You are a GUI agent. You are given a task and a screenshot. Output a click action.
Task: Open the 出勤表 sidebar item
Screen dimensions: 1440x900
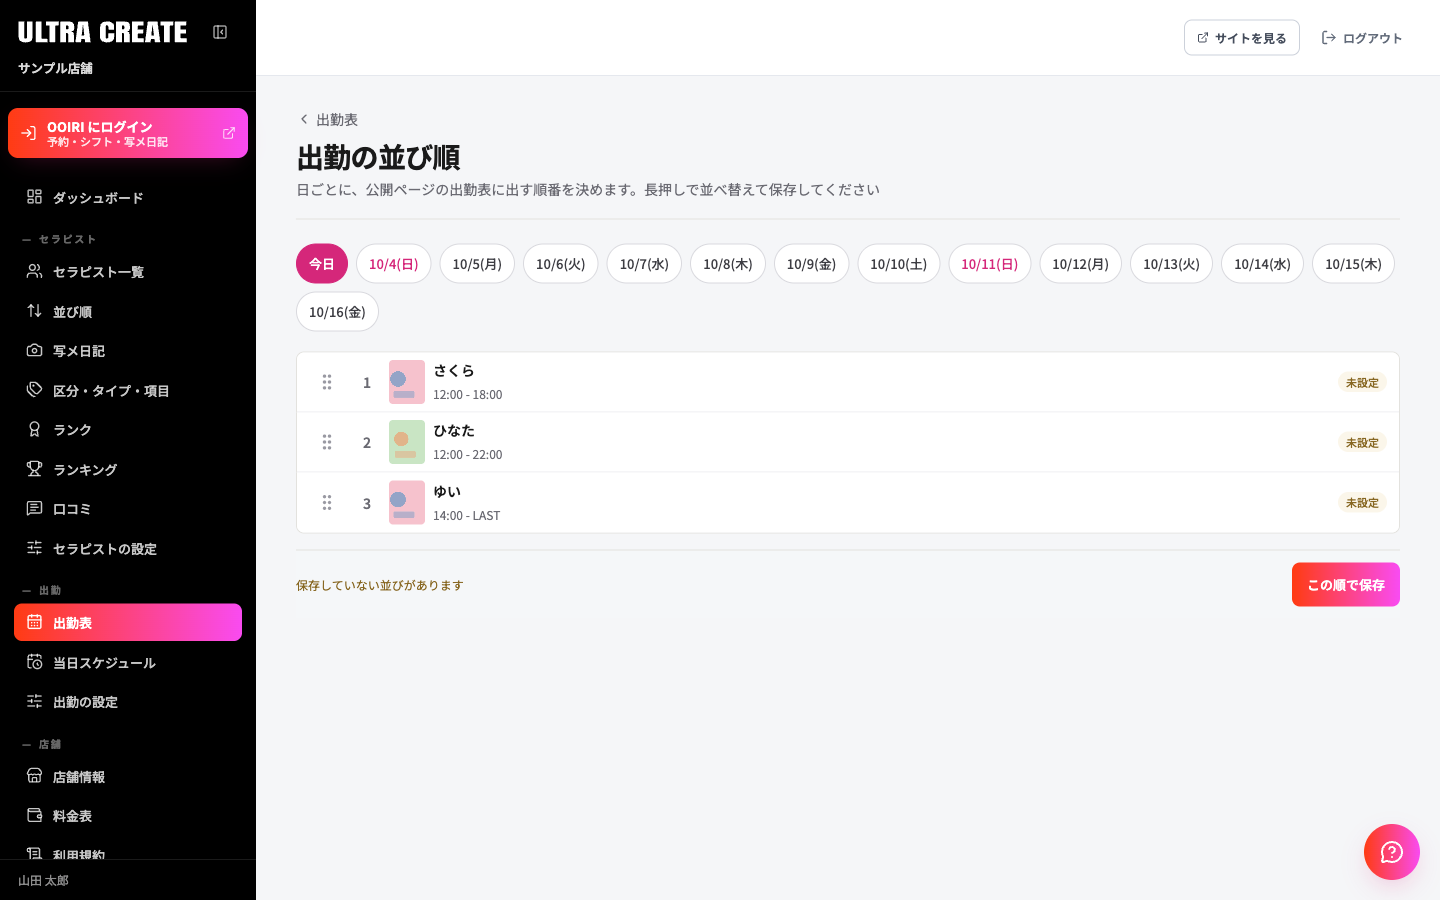(x=128, y=622)
